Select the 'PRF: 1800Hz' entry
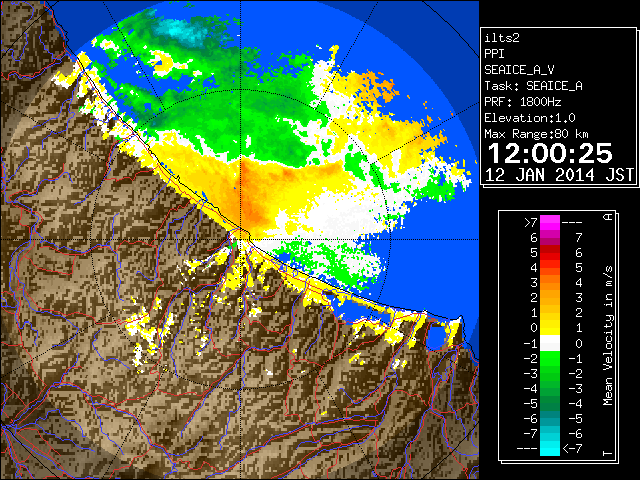Viewport: 640px width, 480px height. [523, 102]
